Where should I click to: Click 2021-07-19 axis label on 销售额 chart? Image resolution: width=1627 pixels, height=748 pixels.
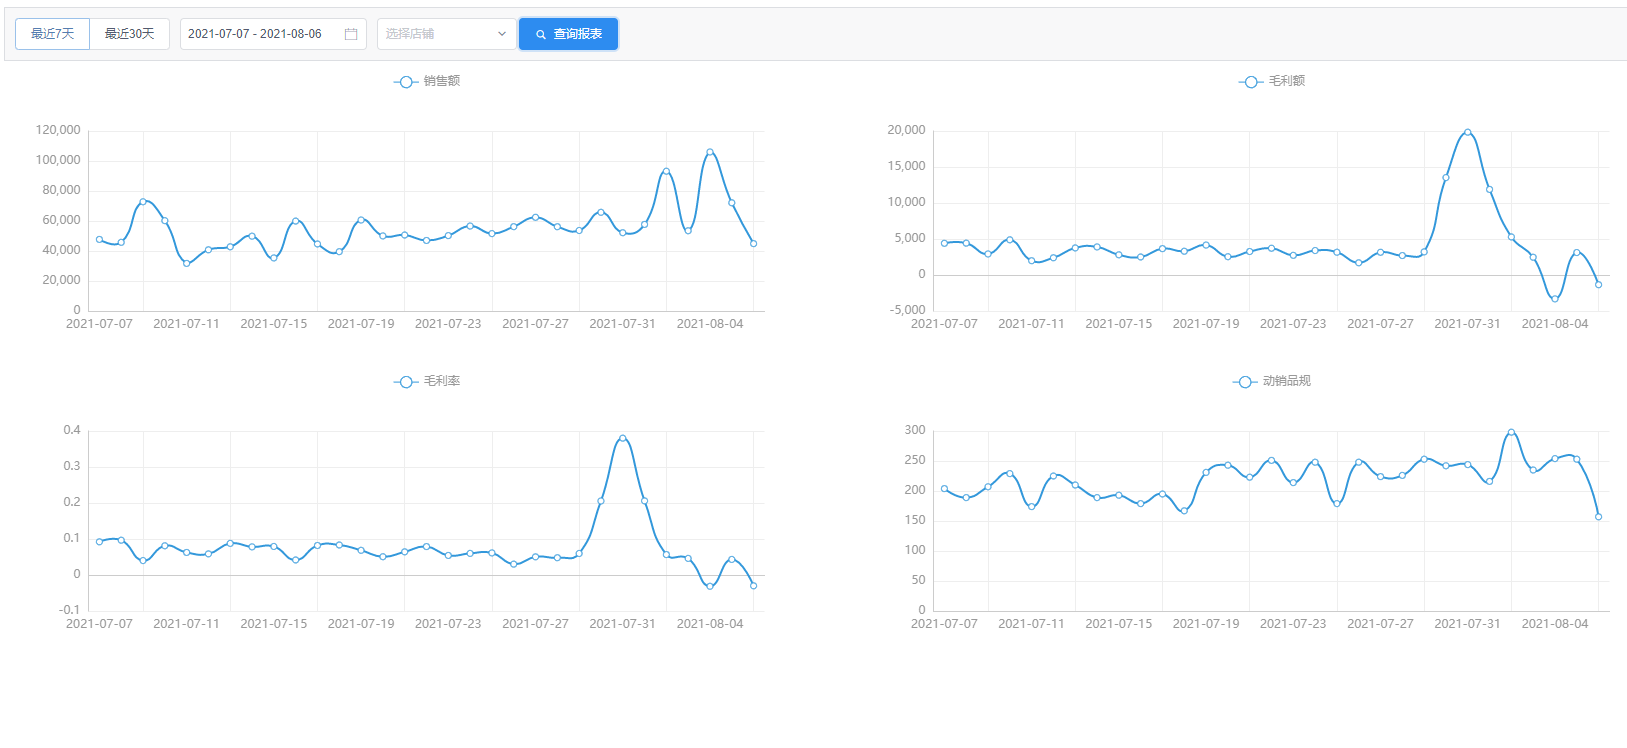coord(361,324)
